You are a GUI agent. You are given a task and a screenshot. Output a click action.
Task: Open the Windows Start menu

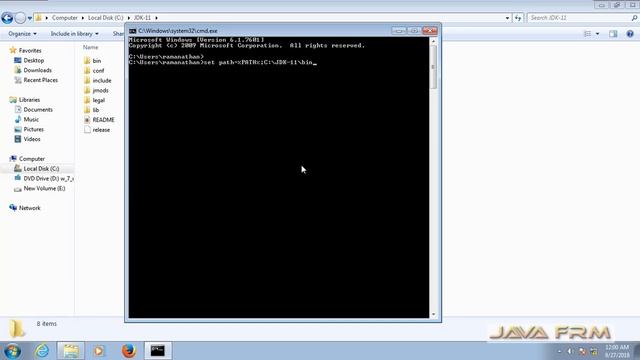point(12,351)
